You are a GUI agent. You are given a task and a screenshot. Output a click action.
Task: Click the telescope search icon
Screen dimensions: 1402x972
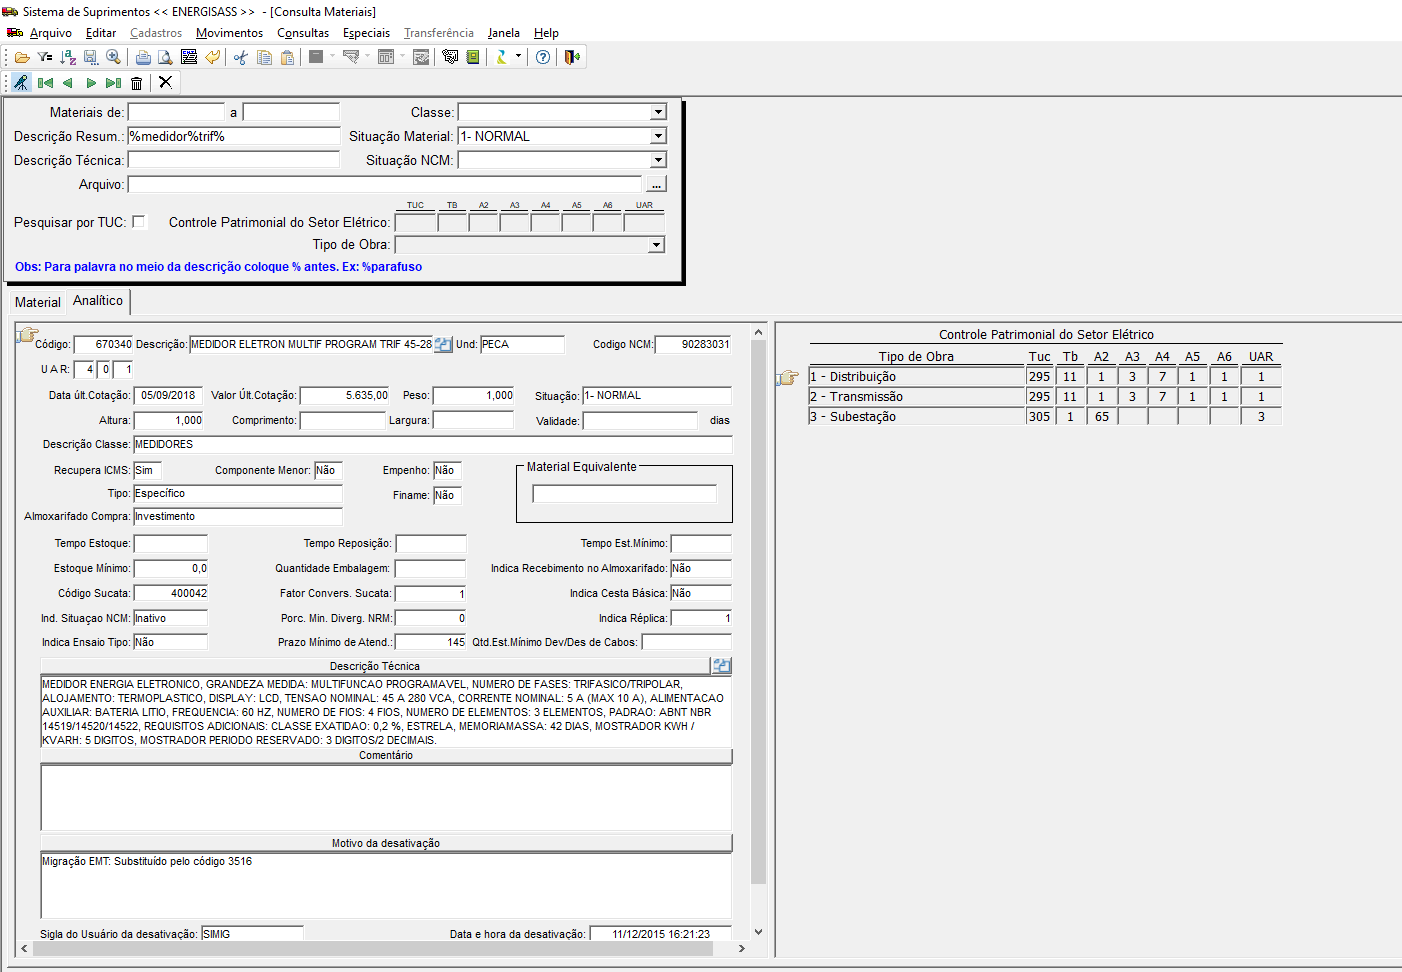tap(21, 83)
